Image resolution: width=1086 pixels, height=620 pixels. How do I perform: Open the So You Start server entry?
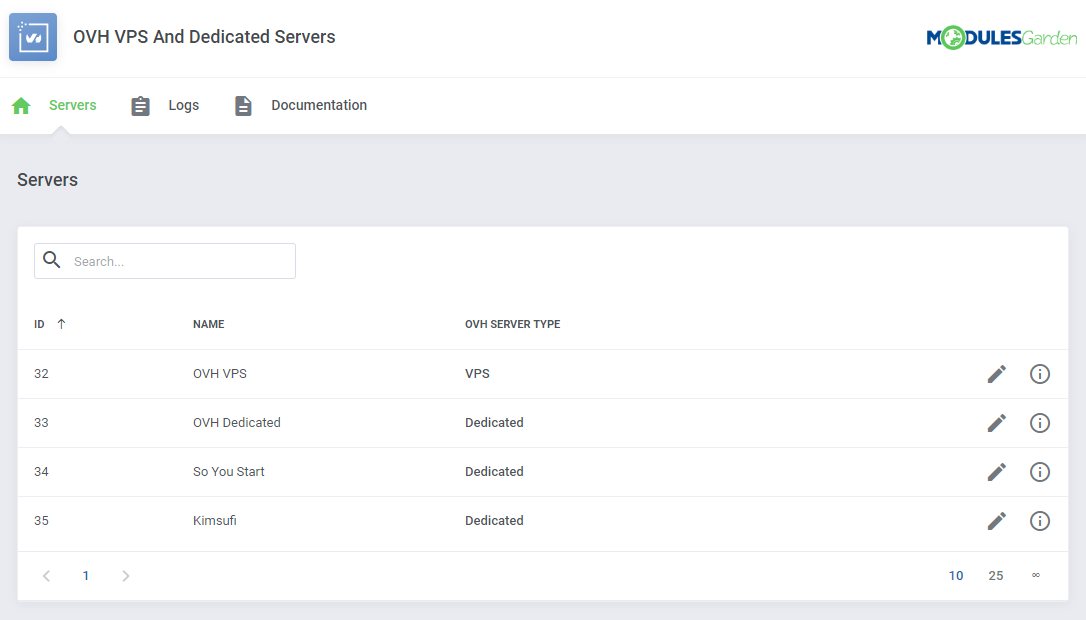pos(229,471)
